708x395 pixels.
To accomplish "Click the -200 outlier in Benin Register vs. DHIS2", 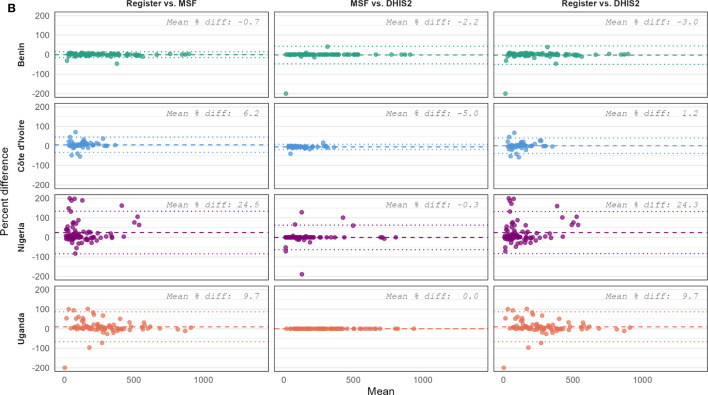I will 505,93.
